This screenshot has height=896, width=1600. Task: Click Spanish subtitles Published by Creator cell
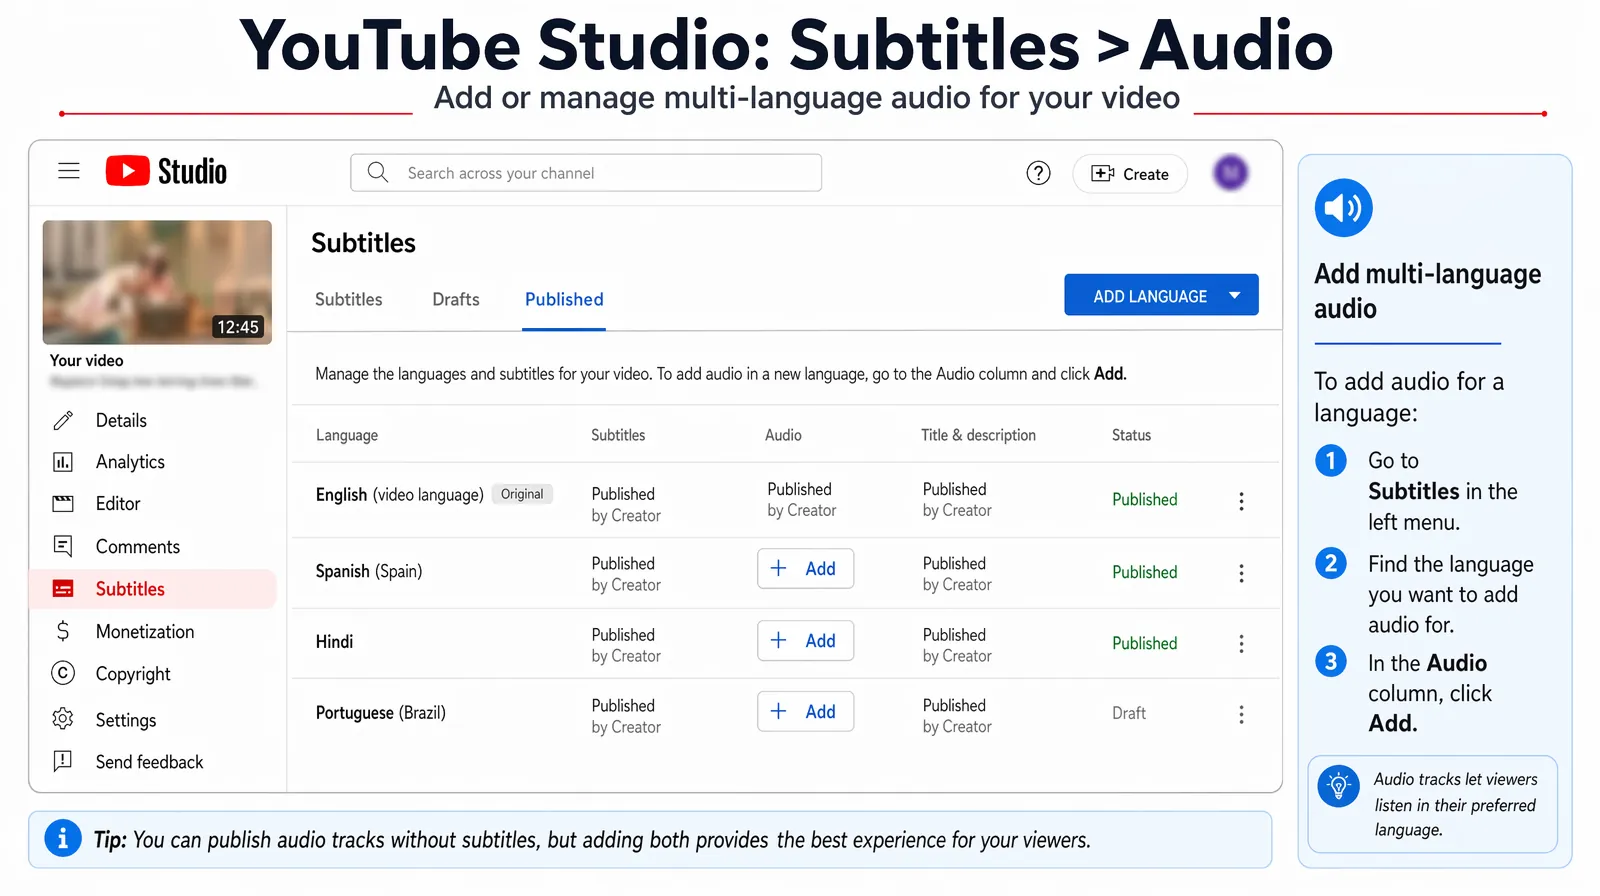(626, 574)
